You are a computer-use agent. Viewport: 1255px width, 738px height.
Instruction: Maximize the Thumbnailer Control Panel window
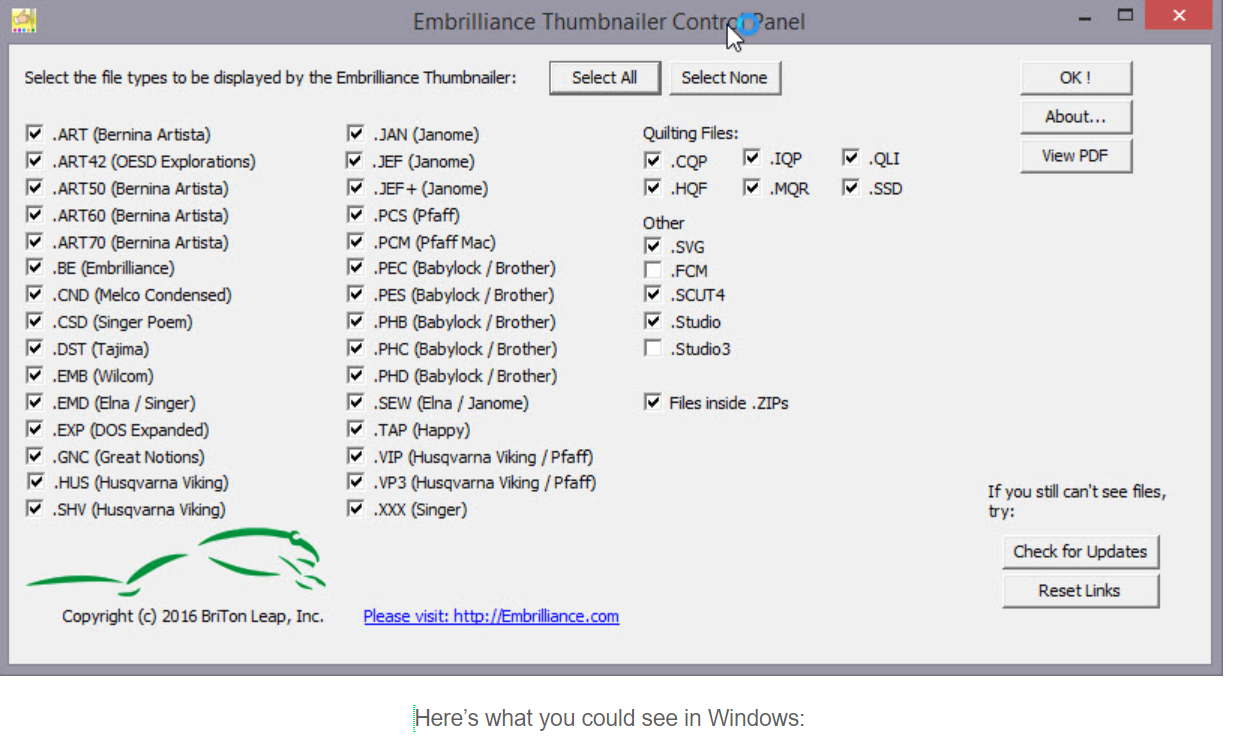1126,16
